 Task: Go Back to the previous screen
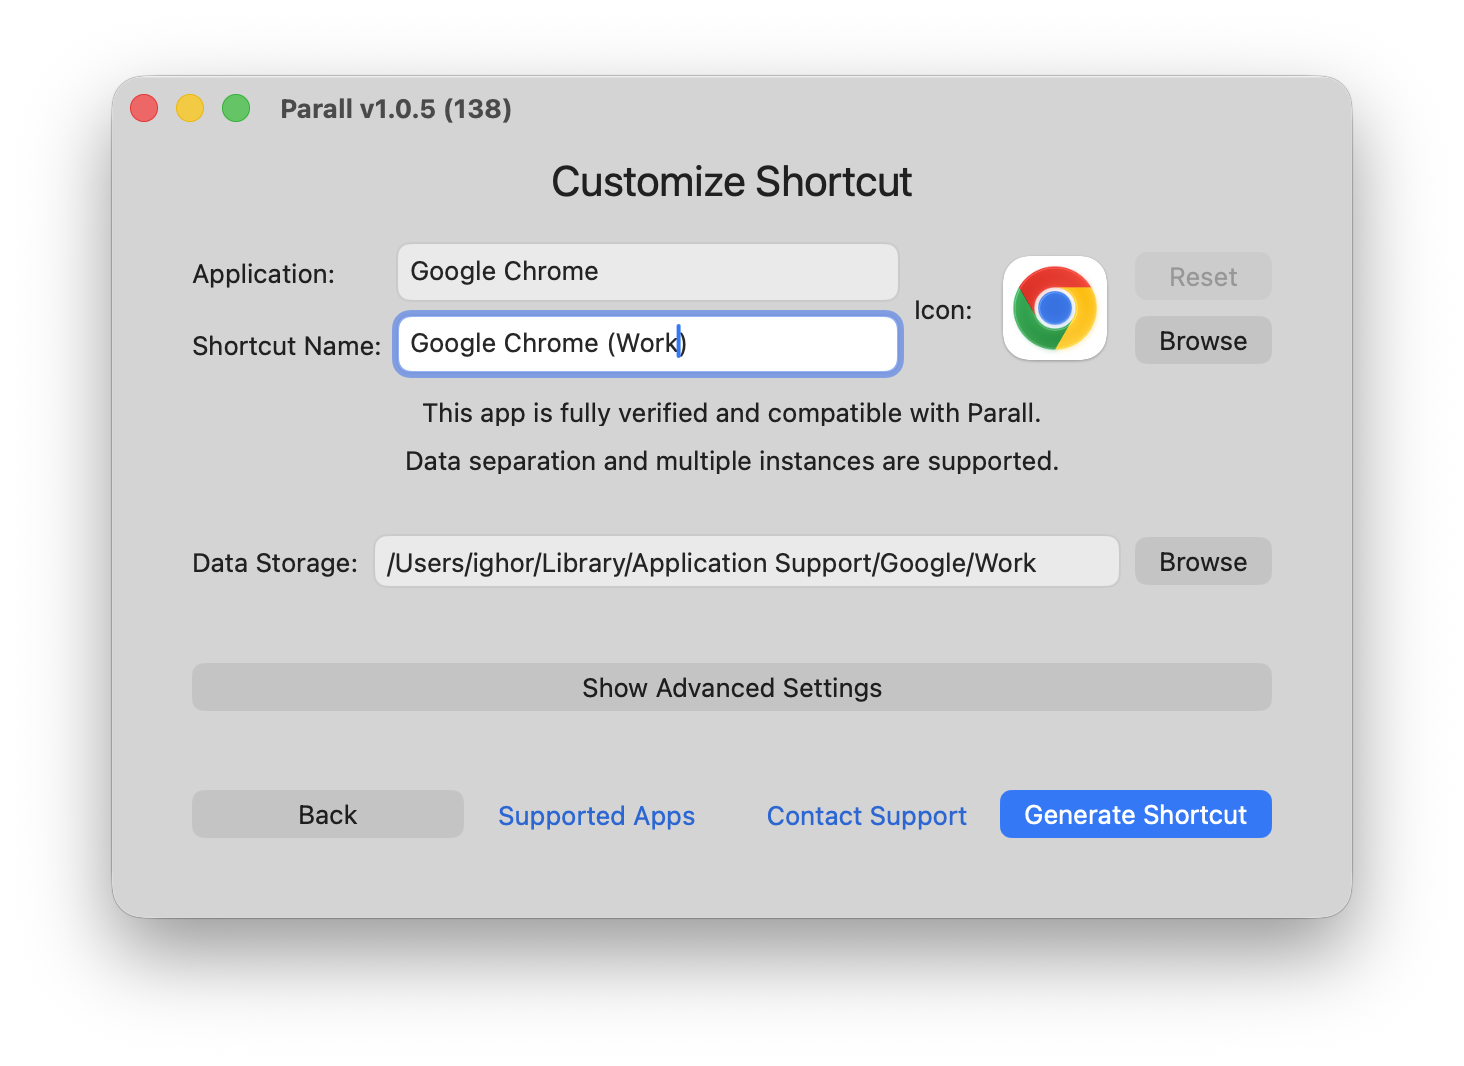click(327, 814)
